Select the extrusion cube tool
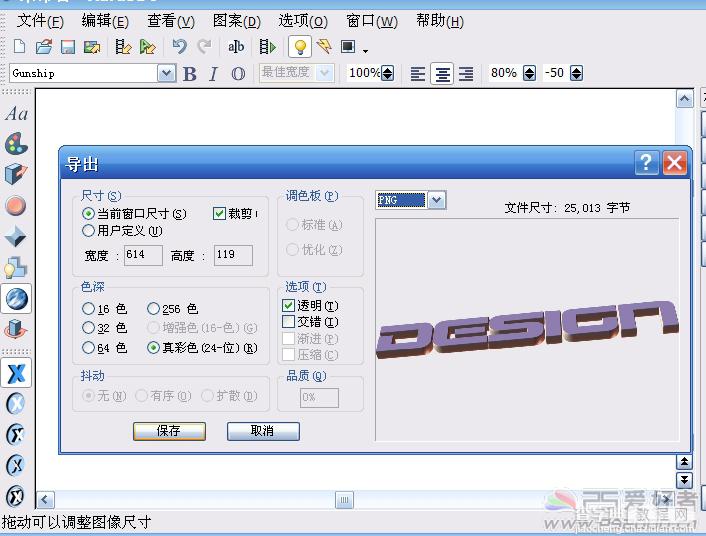706x536 pixels. (x=16, y=174)
